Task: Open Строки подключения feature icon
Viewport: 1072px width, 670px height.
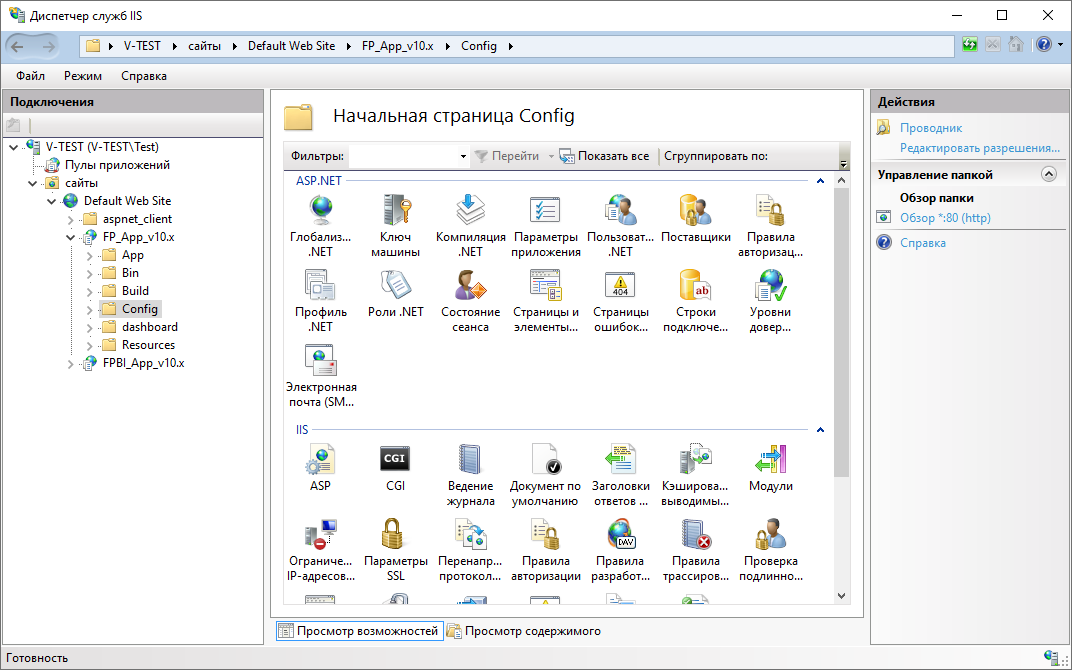Action: (695, 286)
